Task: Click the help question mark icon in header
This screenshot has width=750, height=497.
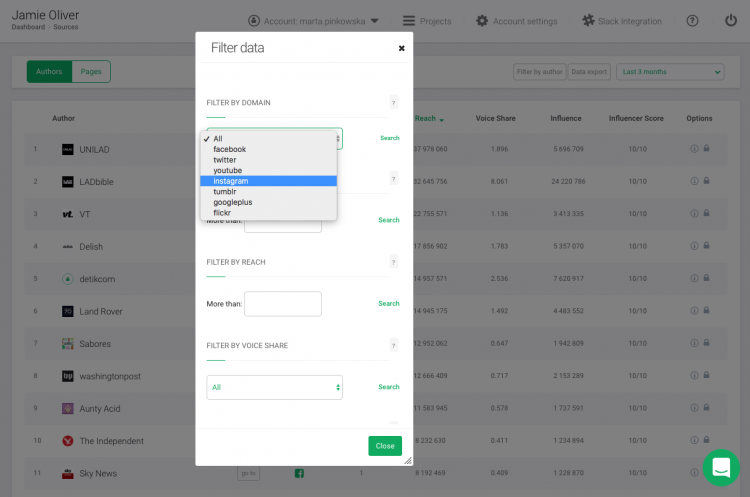Action: 692,21
